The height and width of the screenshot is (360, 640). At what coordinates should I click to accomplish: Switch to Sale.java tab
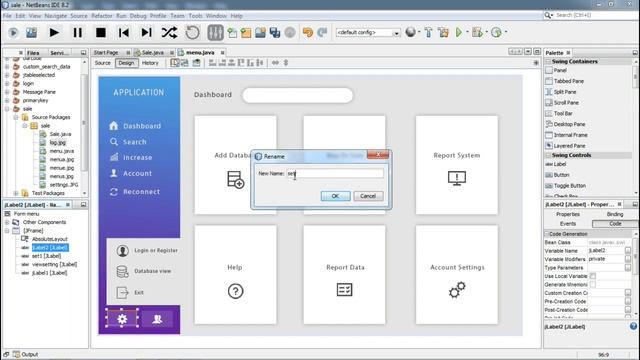[153, 53]
